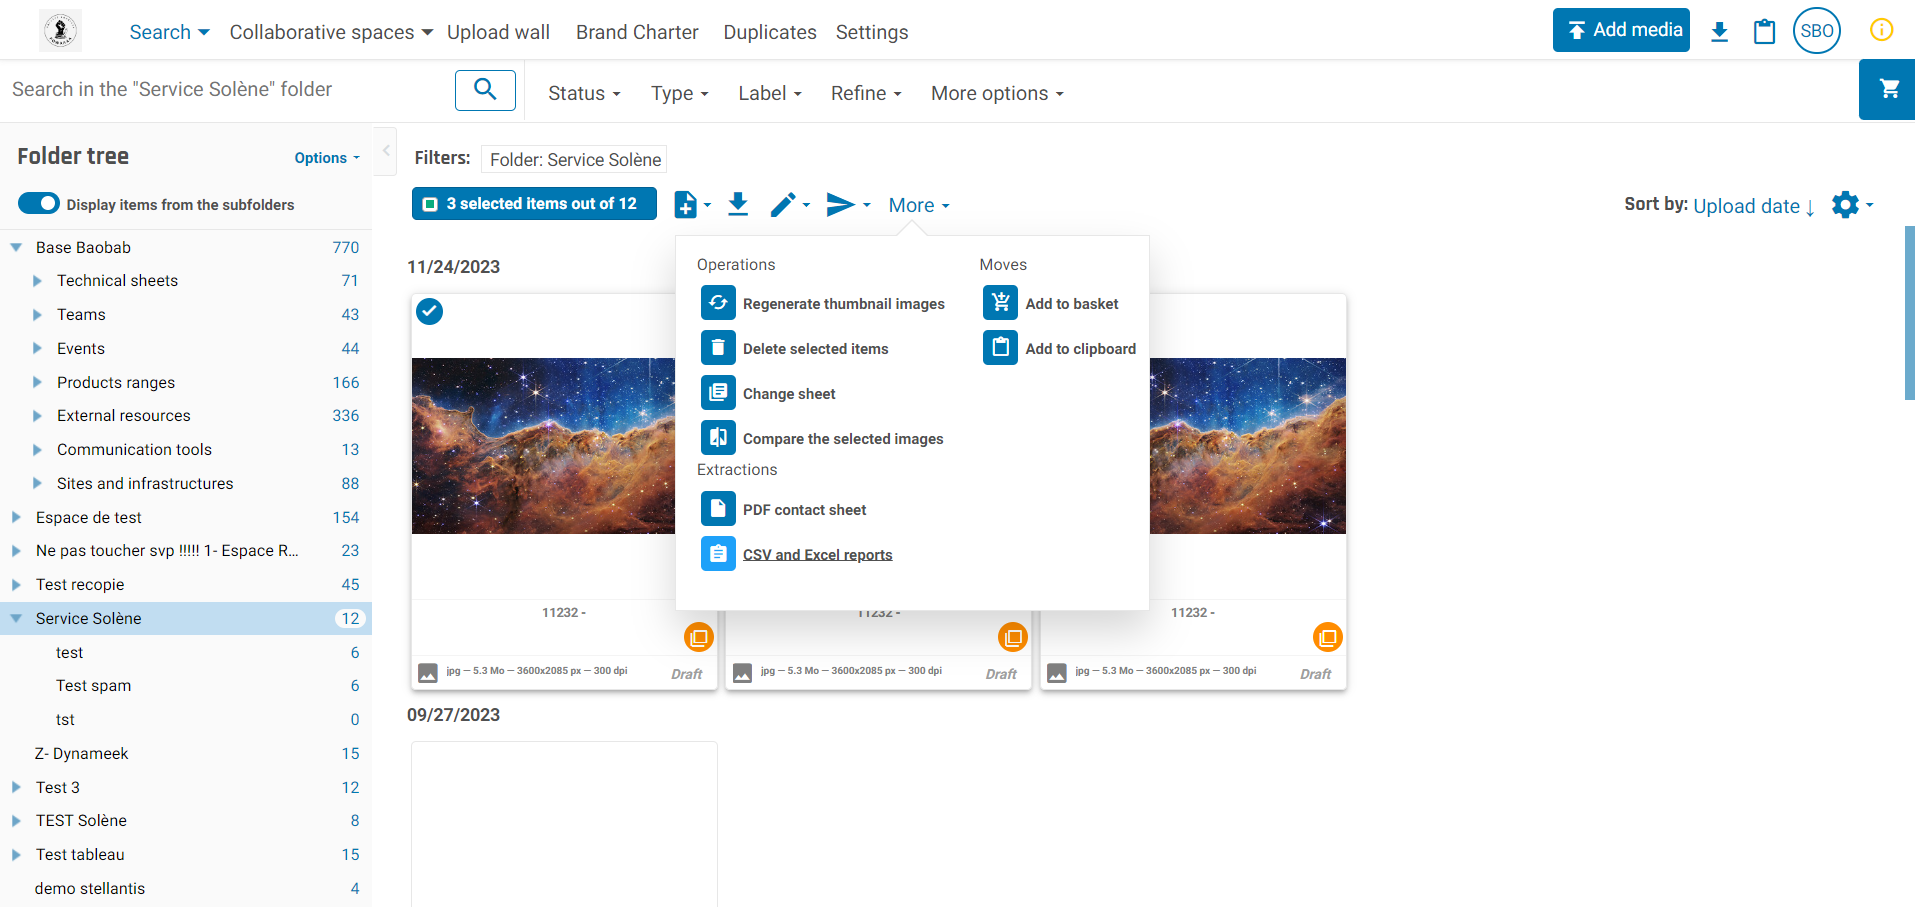The height and width of the screenshot is (907, 1915).
Task: Click the search magnifier button
Action: tap(485, 90)
